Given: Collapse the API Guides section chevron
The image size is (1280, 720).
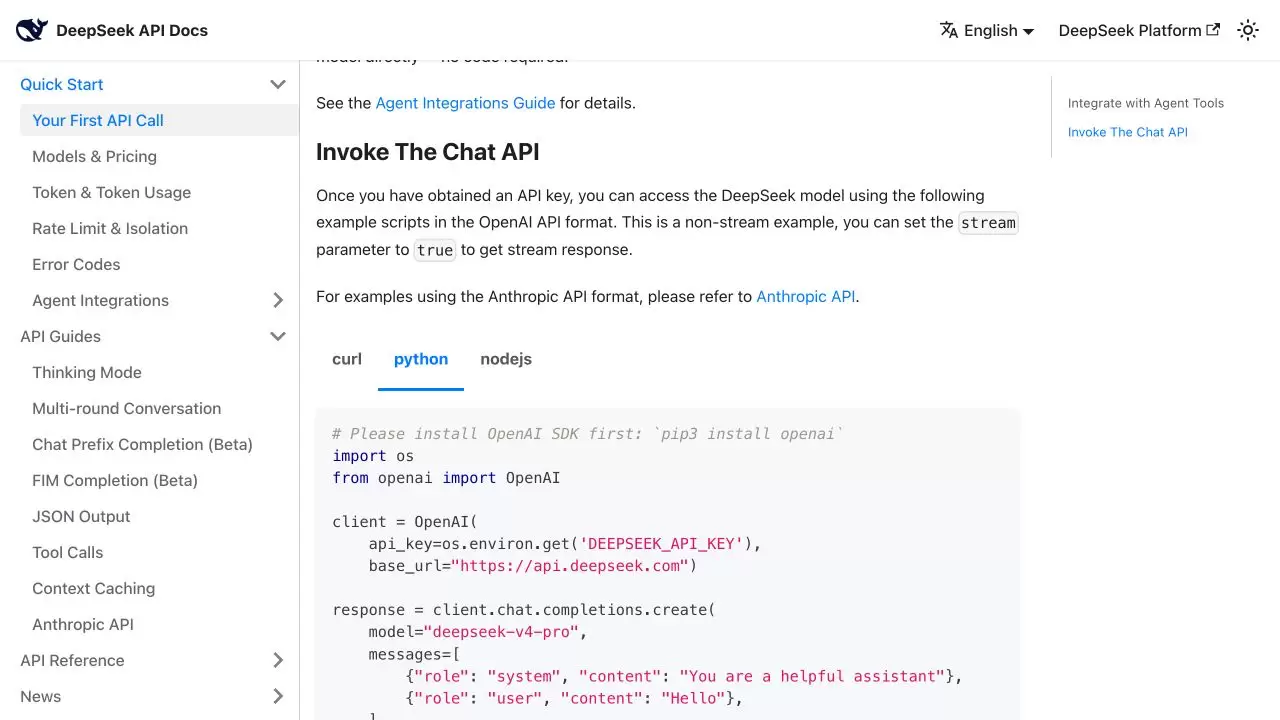Looking at the screenshot, I should pyautogui.click(x=278, y=336).
